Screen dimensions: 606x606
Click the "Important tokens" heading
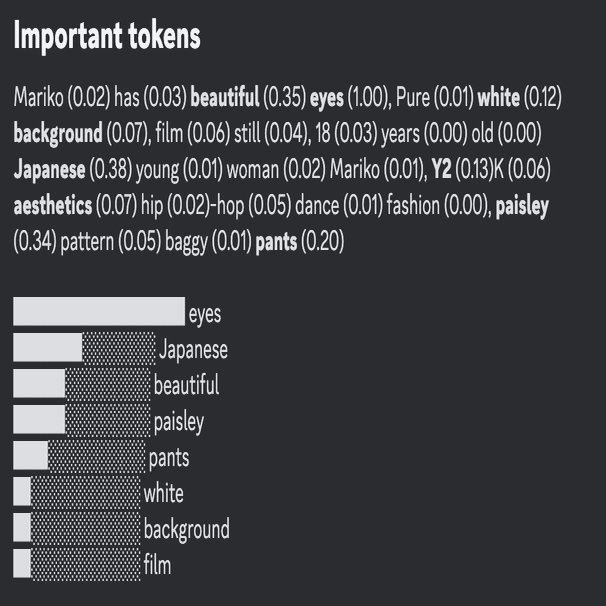(x=107, y=36)
